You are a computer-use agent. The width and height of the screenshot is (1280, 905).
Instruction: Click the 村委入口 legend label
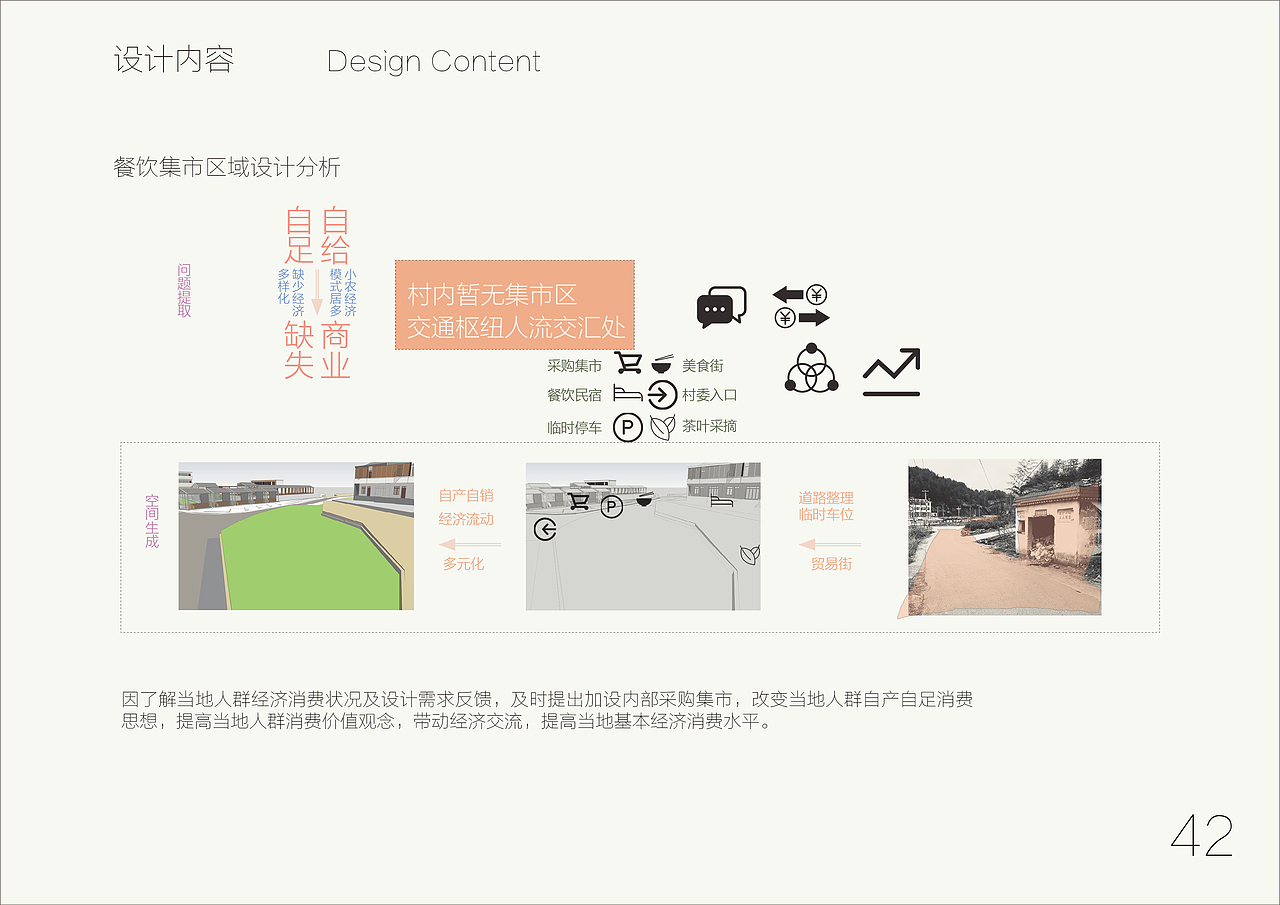[x=710, y=395]
